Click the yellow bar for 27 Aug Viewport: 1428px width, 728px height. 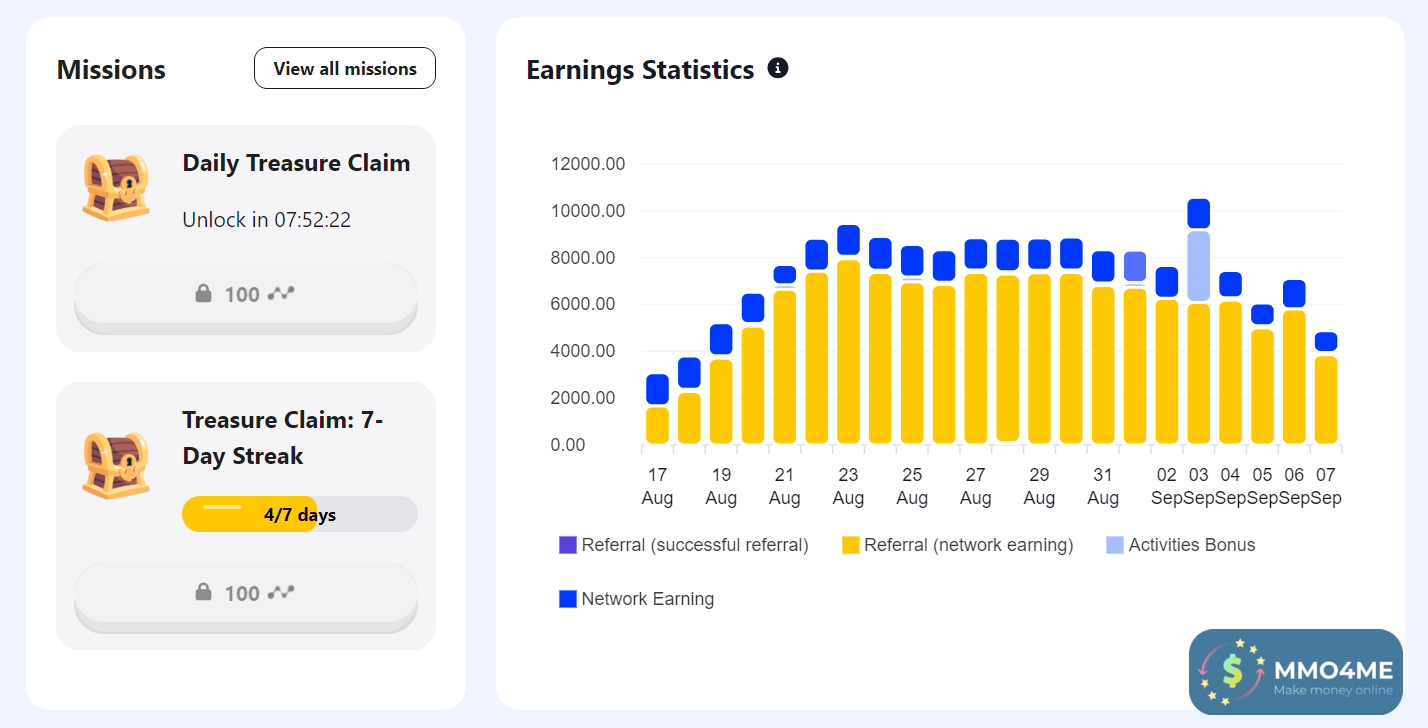pyautogui.click(x=975, y=358)
